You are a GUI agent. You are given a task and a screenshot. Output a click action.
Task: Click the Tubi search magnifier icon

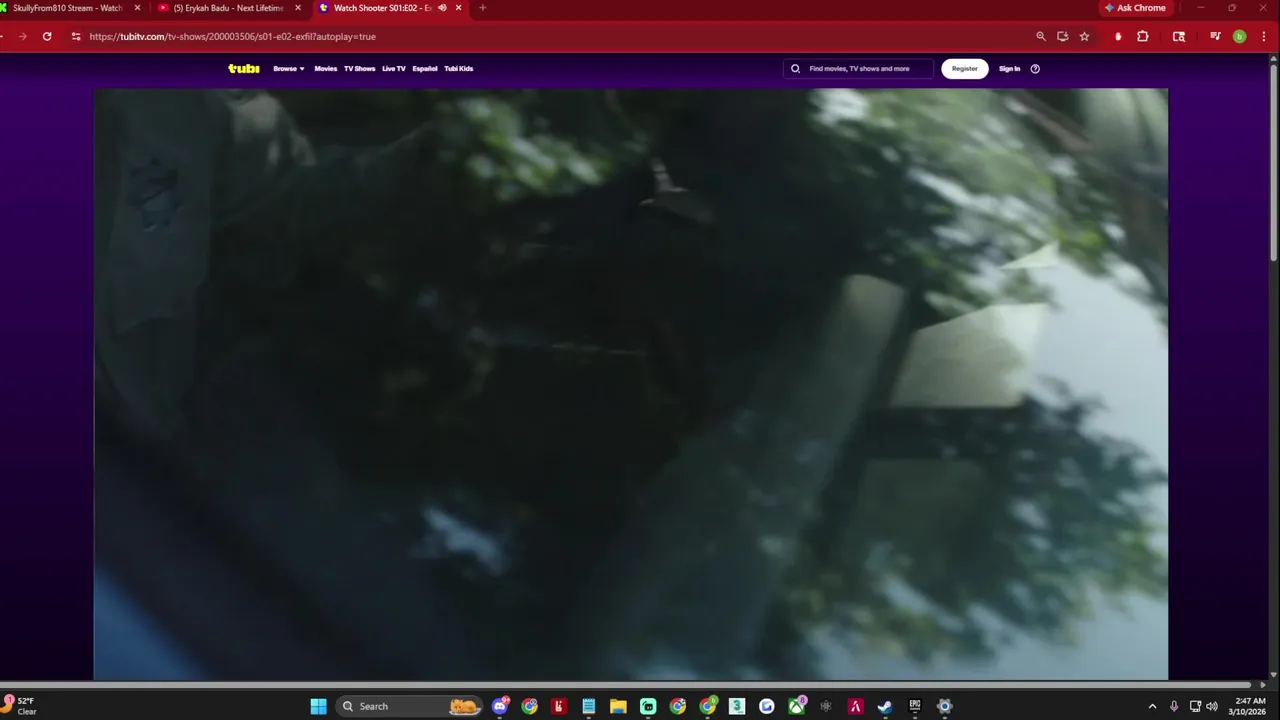click(x=796, y=69)
